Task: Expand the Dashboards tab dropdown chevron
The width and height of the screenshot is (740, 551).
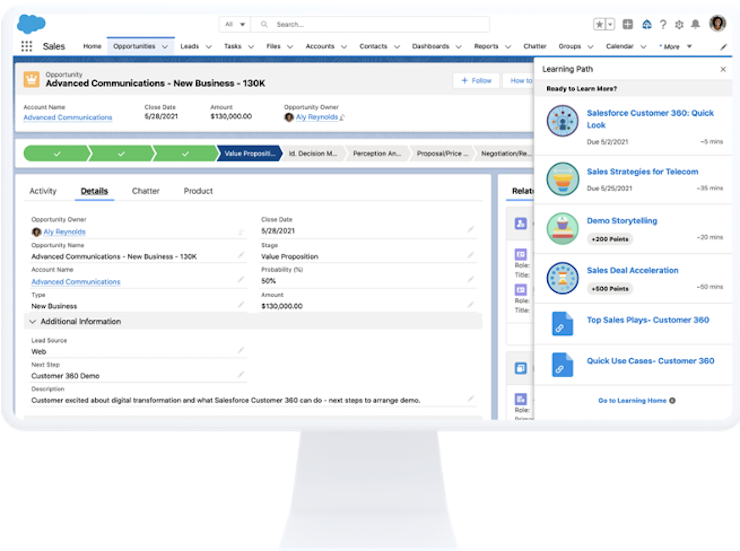Action: pos(459,47)
